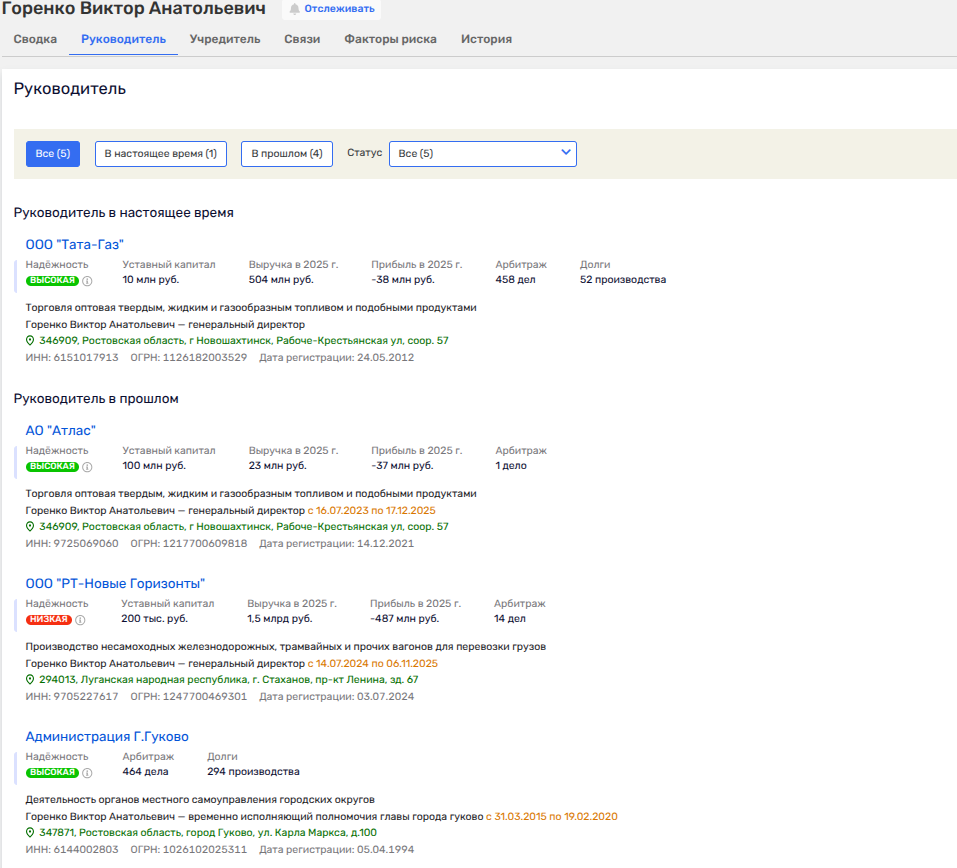Click info icon beside РТ-Новые Горизонты НИЗКАЯ badge
957x868 pixels.
tap(81, 620)
